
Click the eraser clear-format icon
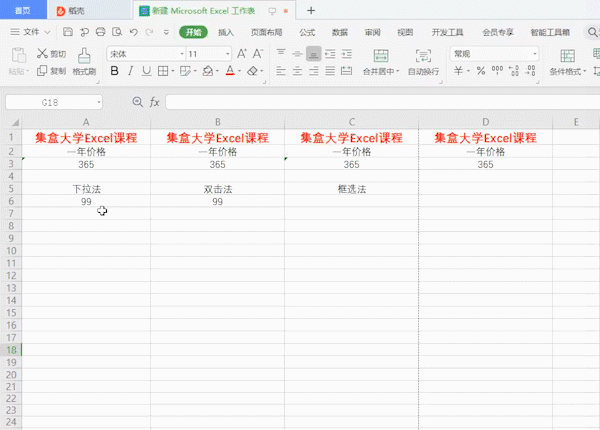click(252, 71)
